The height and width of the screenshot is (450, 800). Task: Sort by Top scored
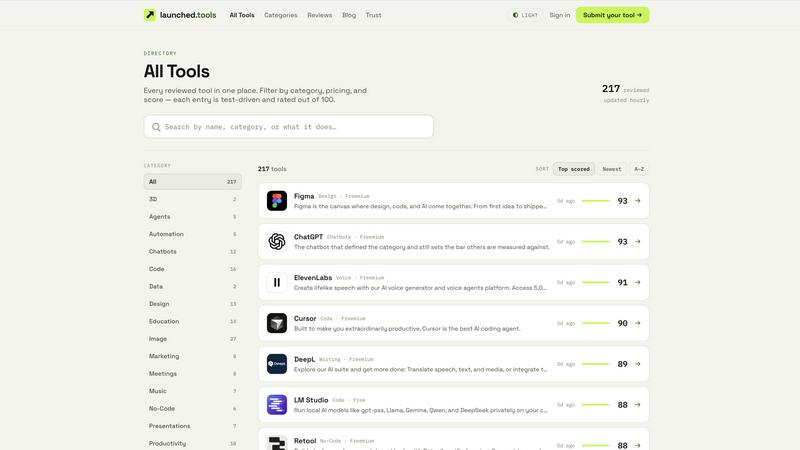573,169
